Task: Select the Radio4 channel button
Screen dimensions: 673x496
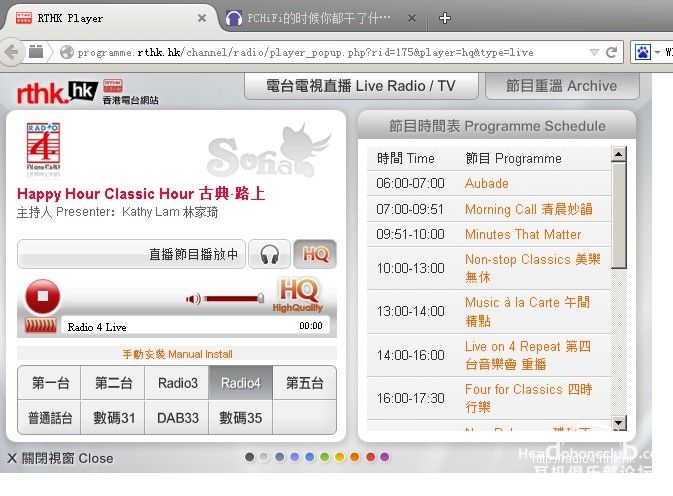Action: click(x=240, y=383)
